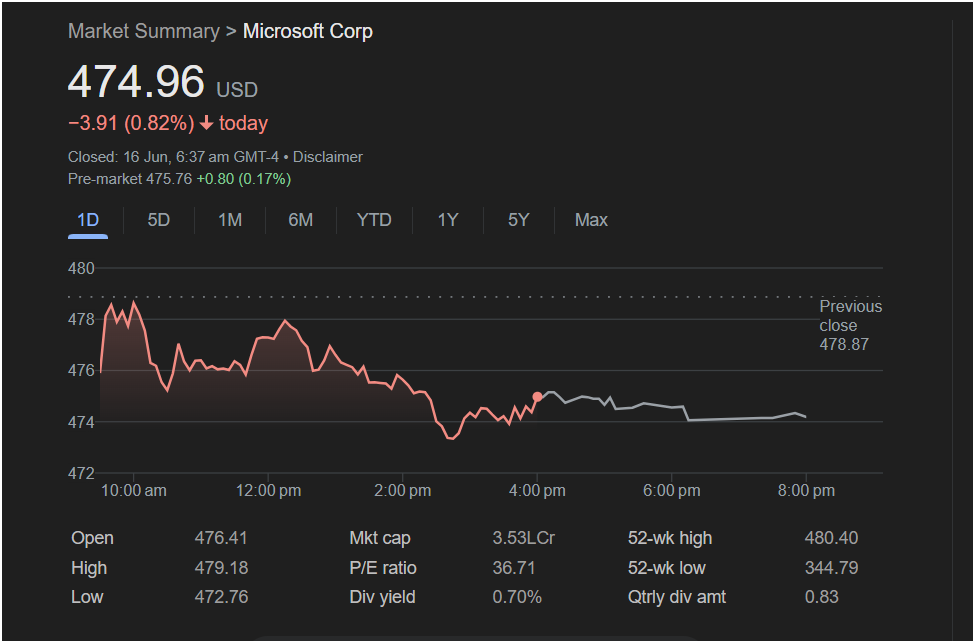Click the 2:00 pm time axis label
This screenshot has height=643, width=975.
[402, 491]
